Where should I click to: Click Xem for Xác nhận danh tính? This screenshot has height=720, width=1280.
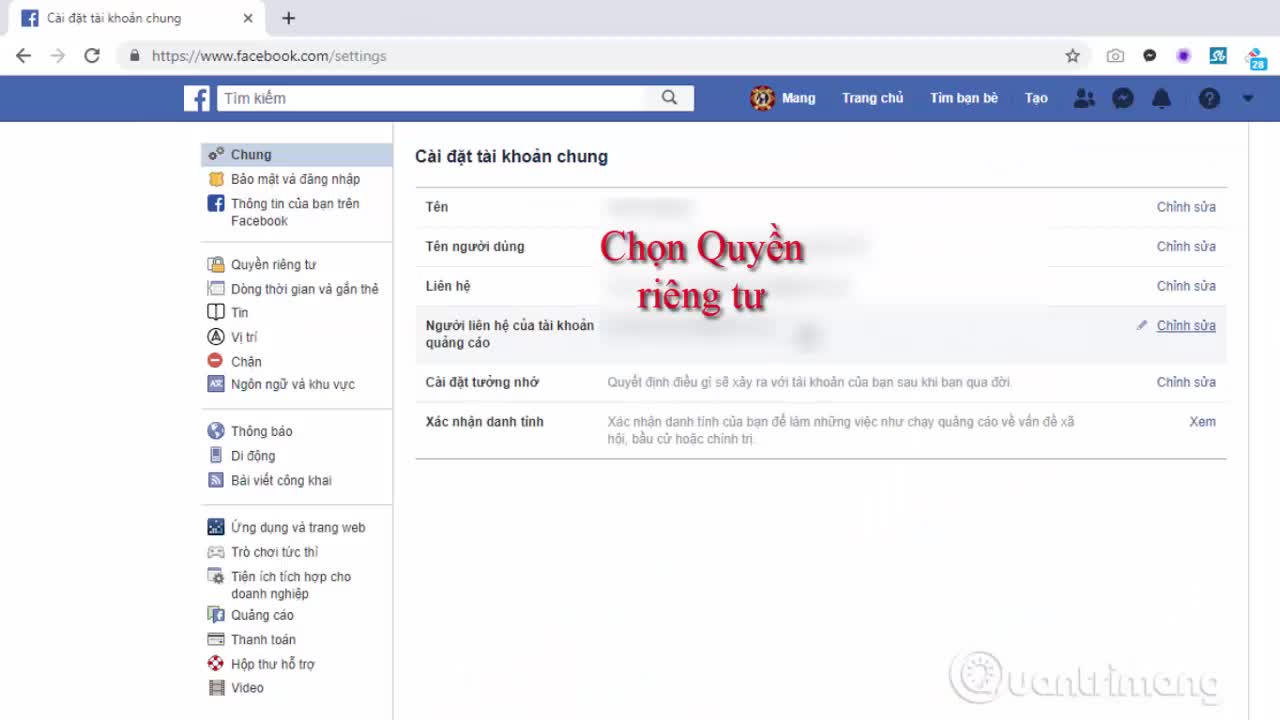pos(1202,422)
